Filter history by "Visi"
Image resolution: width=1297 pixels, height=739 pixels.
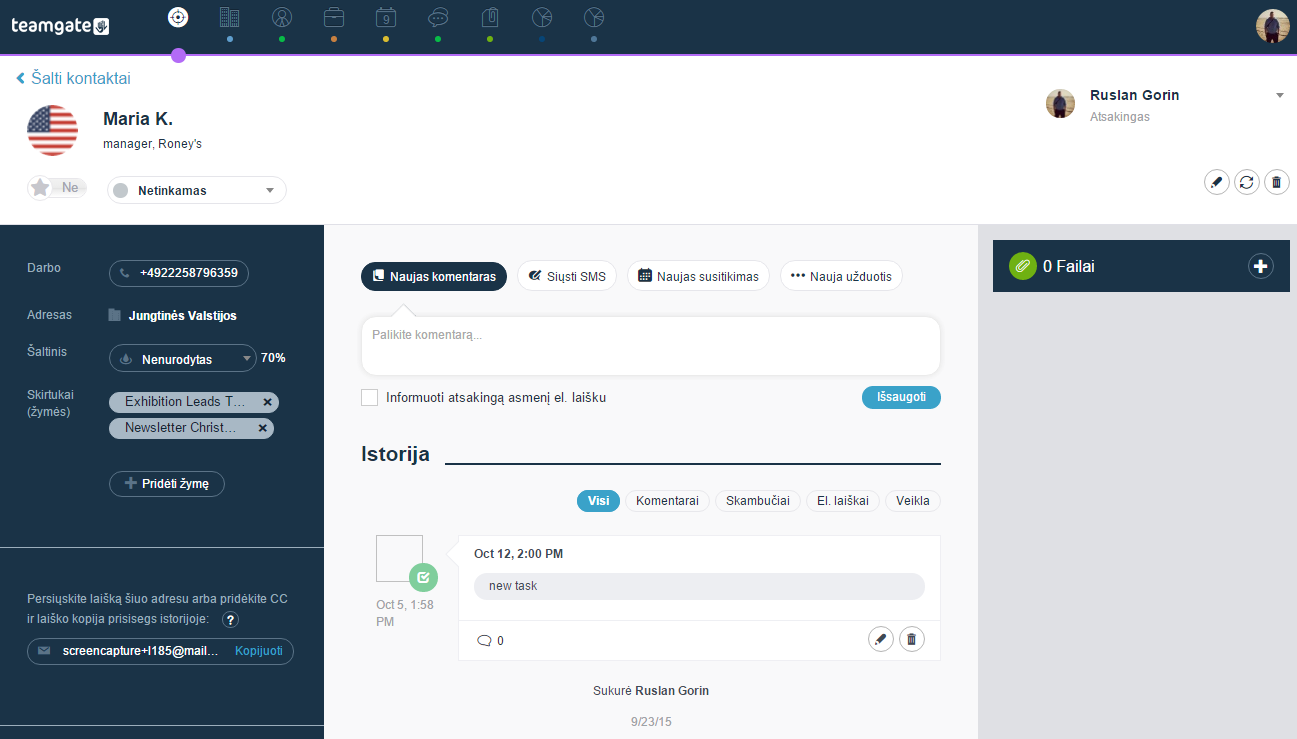[x=598, y=501]
